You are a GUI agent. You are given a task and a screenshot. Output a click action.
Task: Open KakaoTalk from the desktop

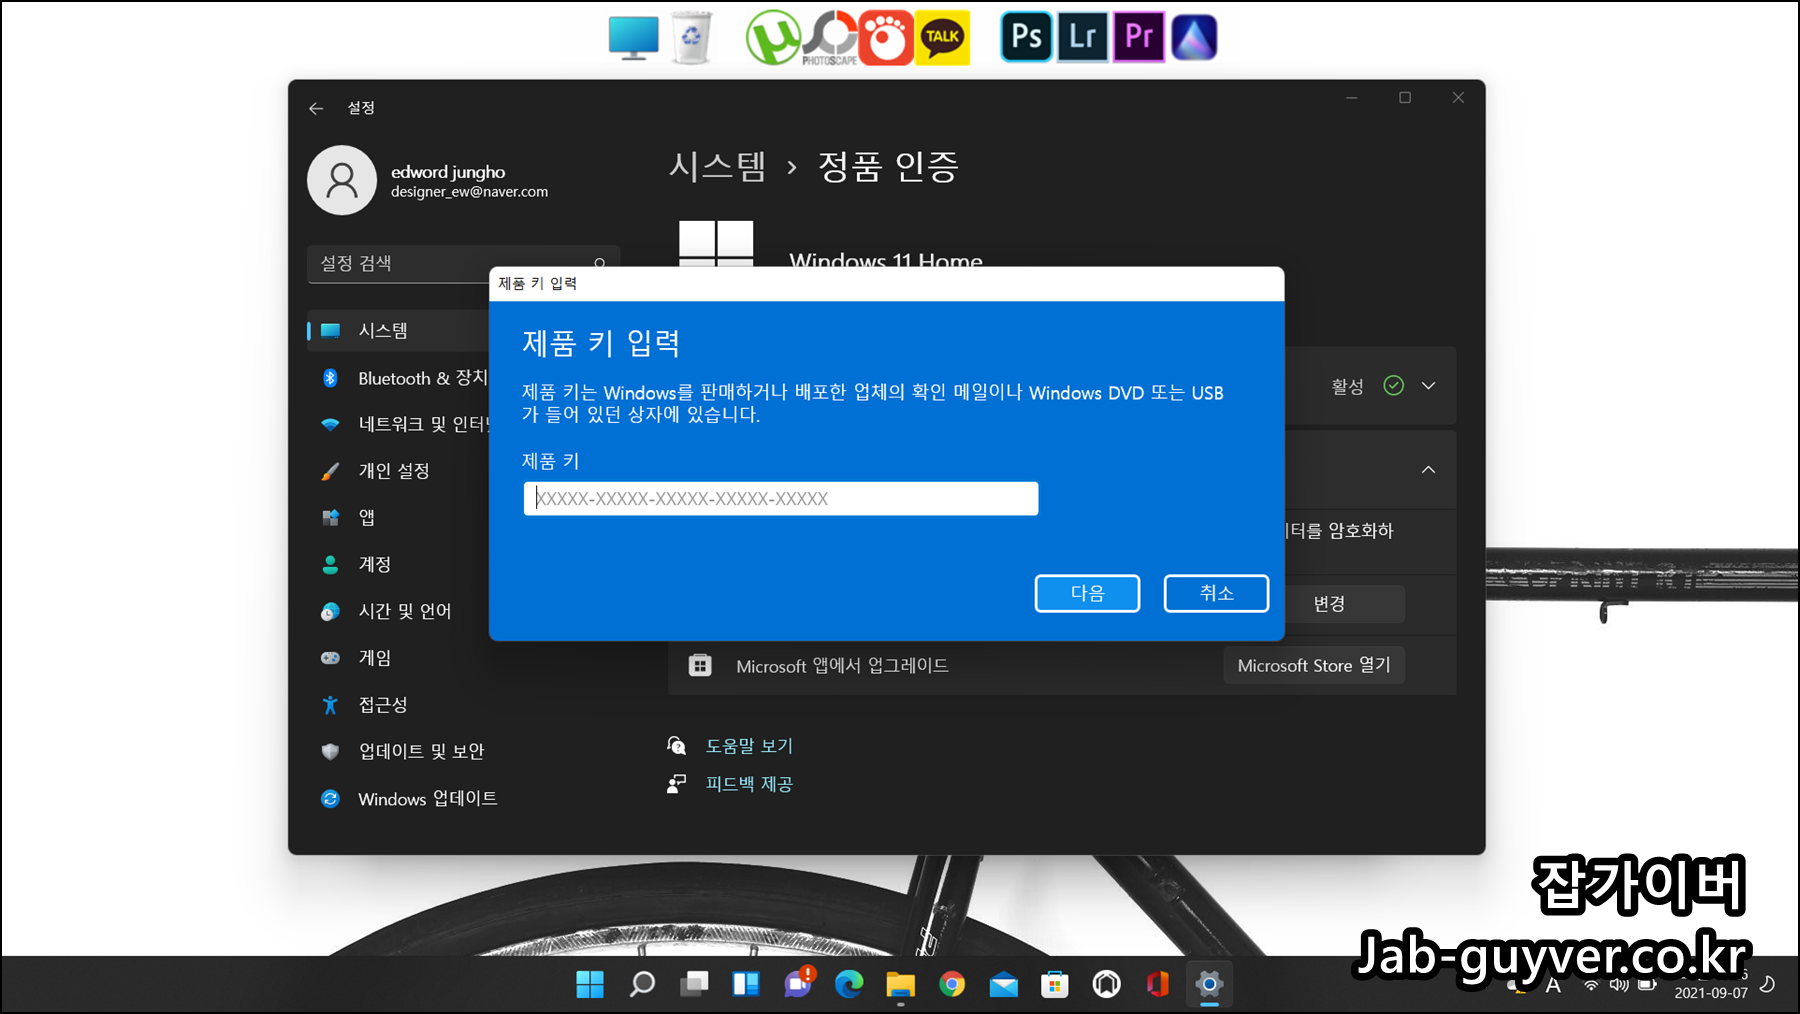tap(942, 36)
